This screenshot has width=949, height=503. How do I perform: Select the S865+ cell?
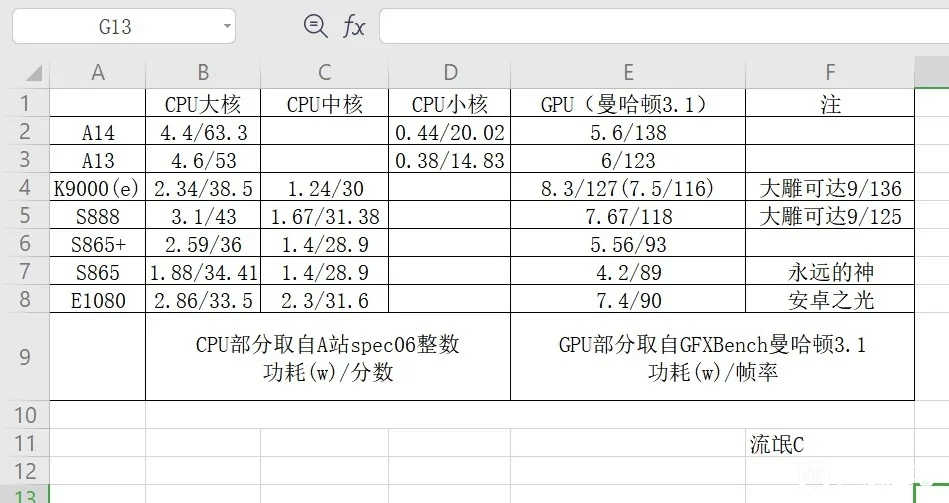[97, 243]
